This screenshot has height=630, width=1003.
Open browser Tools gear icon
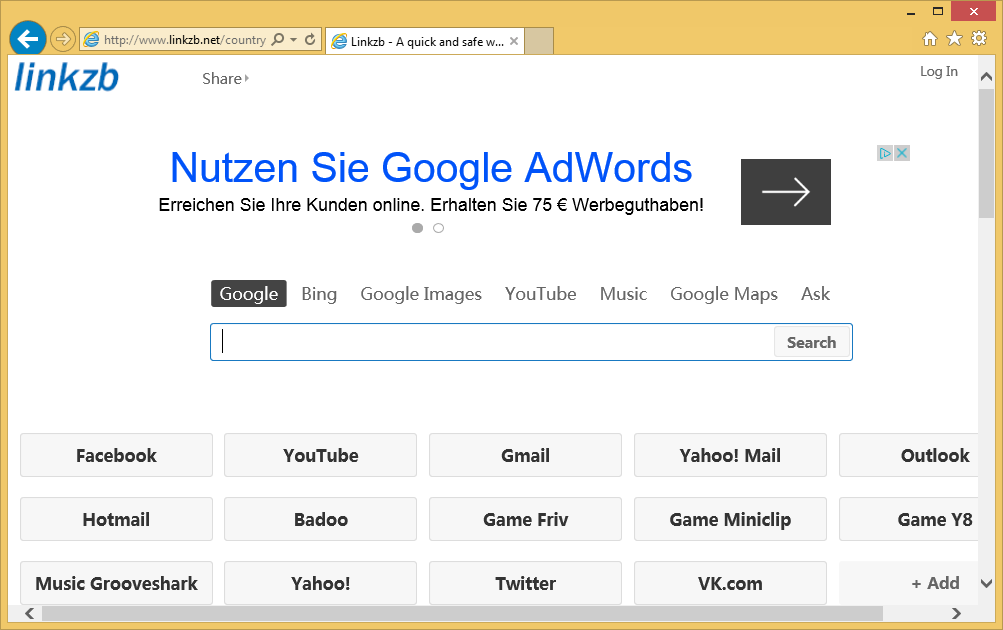click(978, 39)
